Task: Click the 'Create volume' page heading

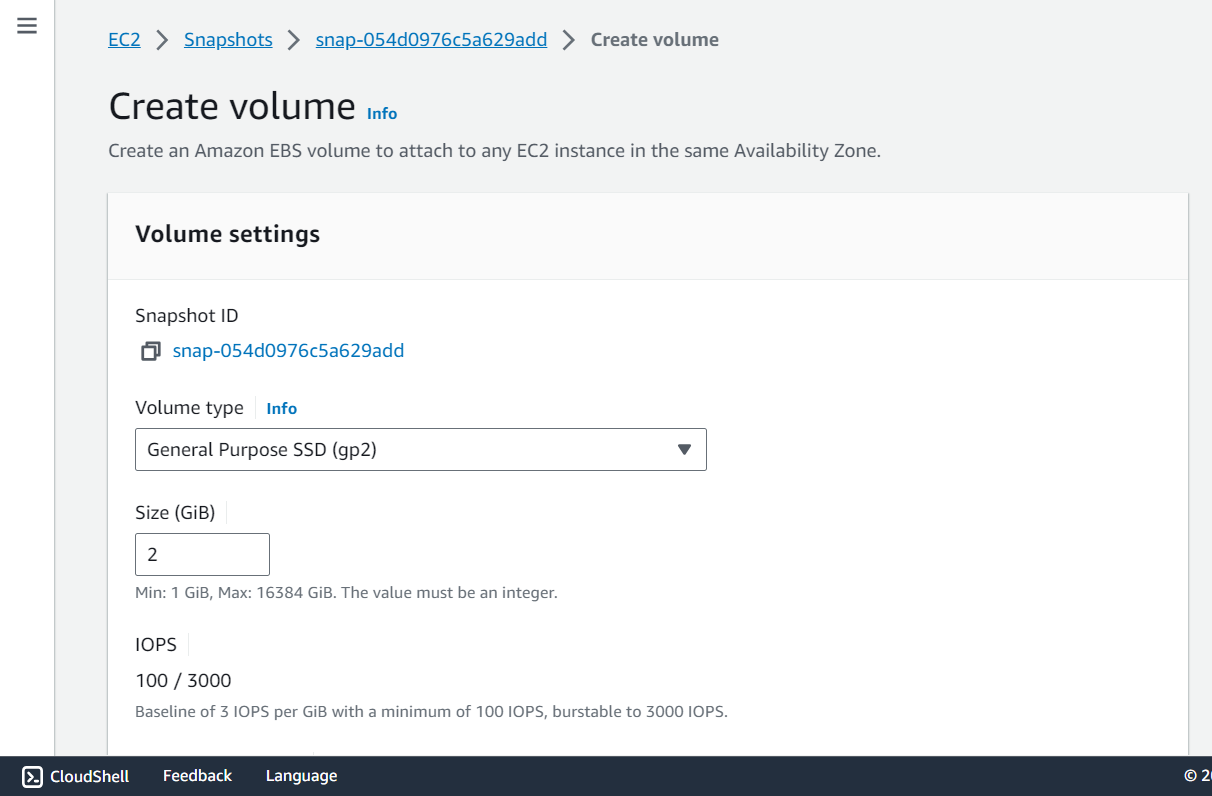Action: point(232,106)
